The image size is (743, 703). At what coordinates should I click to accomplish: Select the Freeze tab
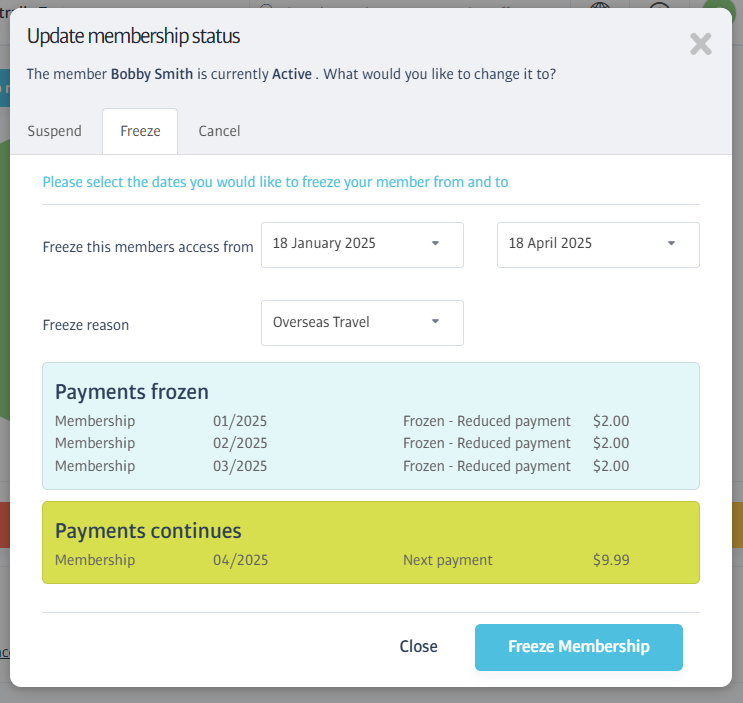tap(140, 131)
